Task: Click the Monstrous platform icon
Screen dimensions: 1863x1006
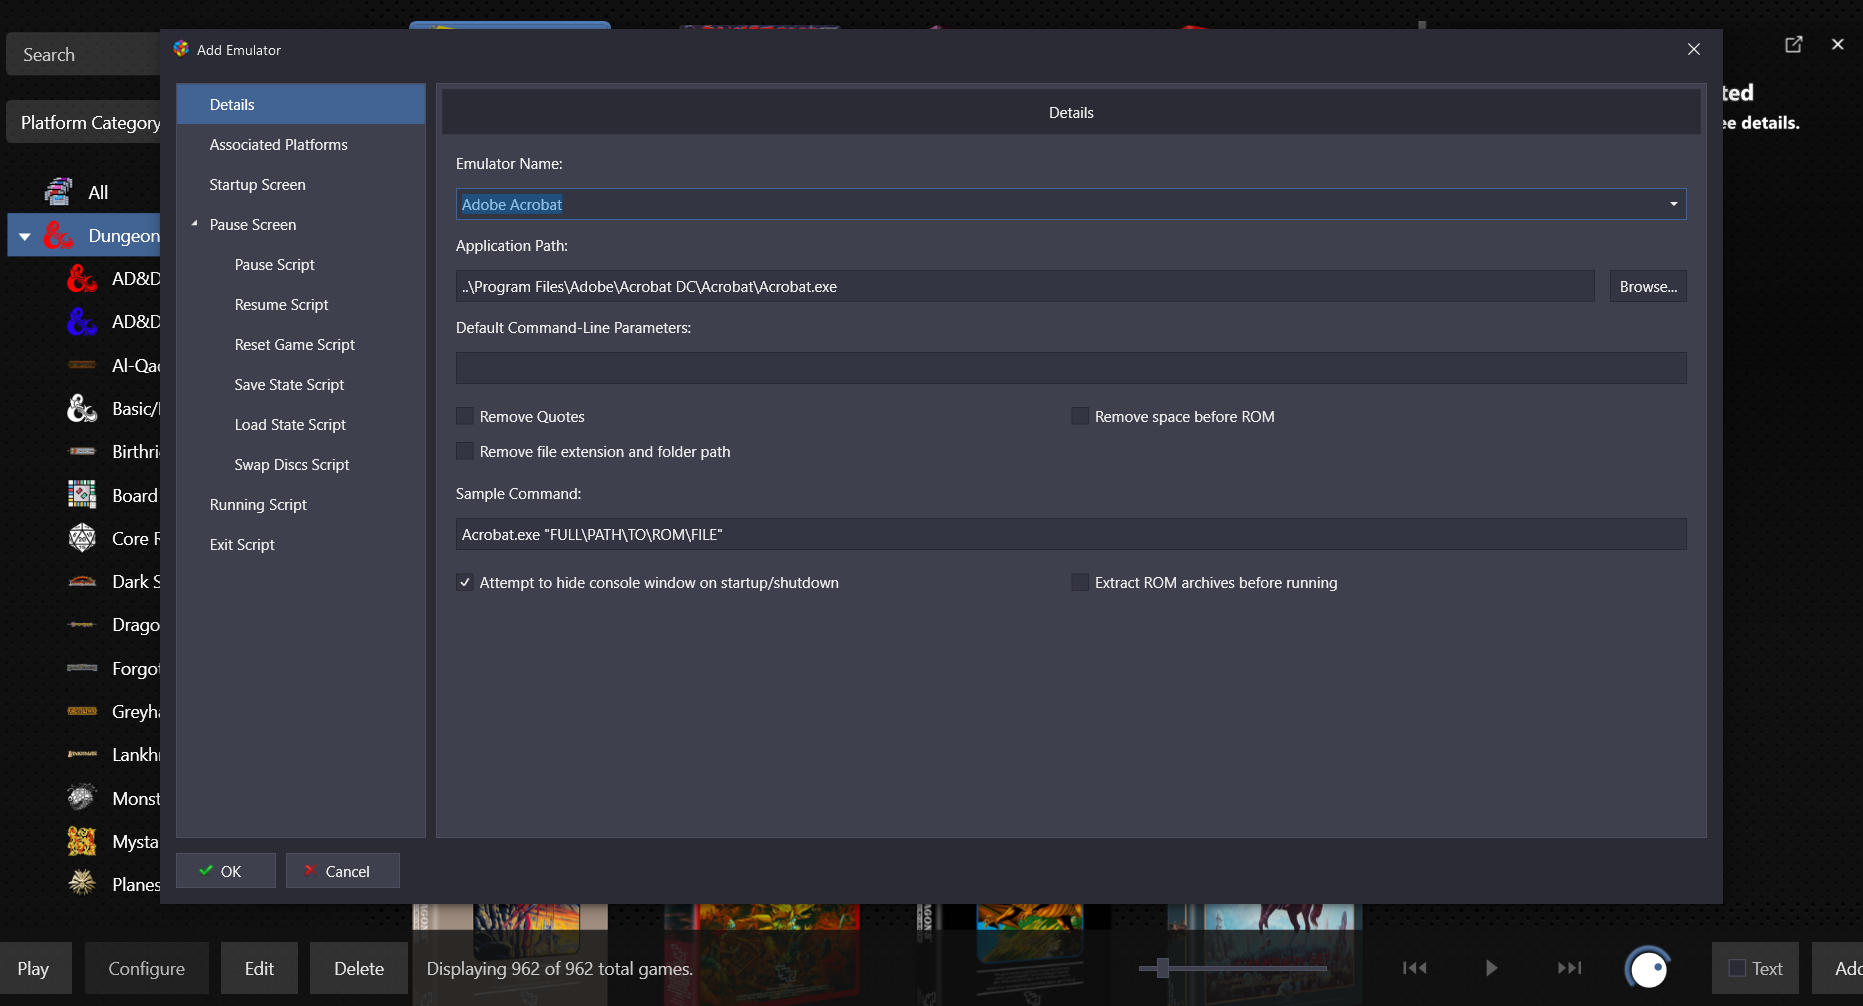Action: (x=82, y=797)
